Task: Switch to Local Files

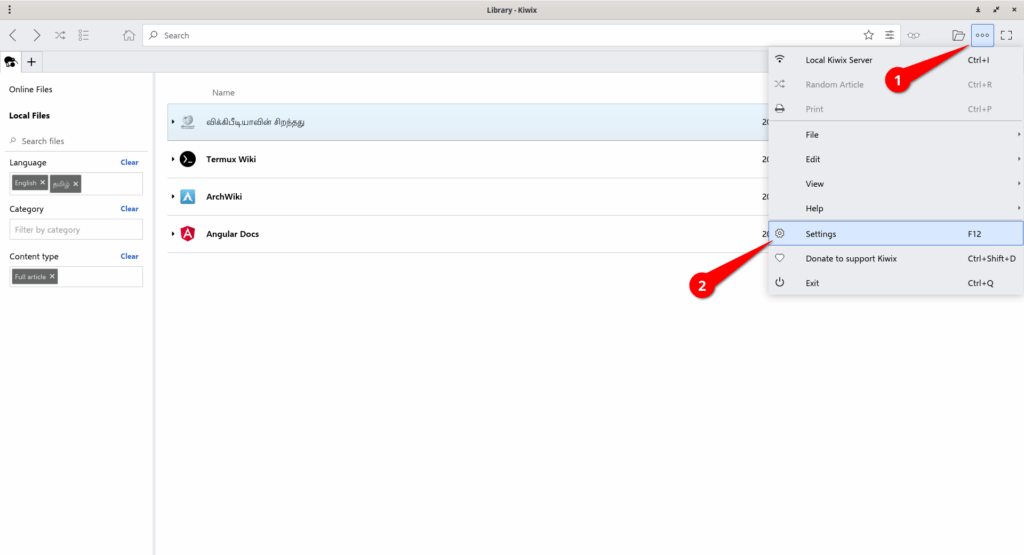Action: click(x=29, y=116)
